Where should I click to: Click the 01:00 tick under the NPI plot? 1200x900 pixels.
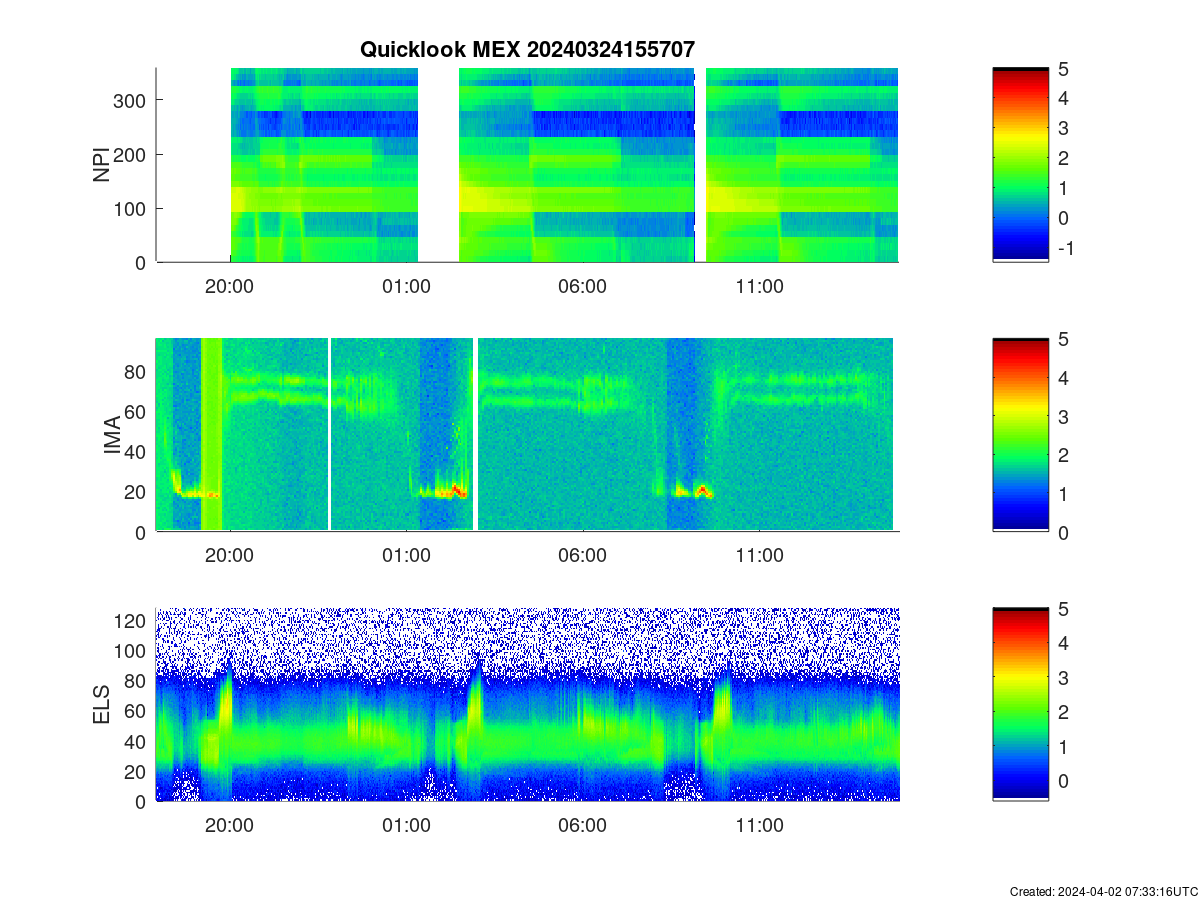pyautogui.click(x=407, y=286)
